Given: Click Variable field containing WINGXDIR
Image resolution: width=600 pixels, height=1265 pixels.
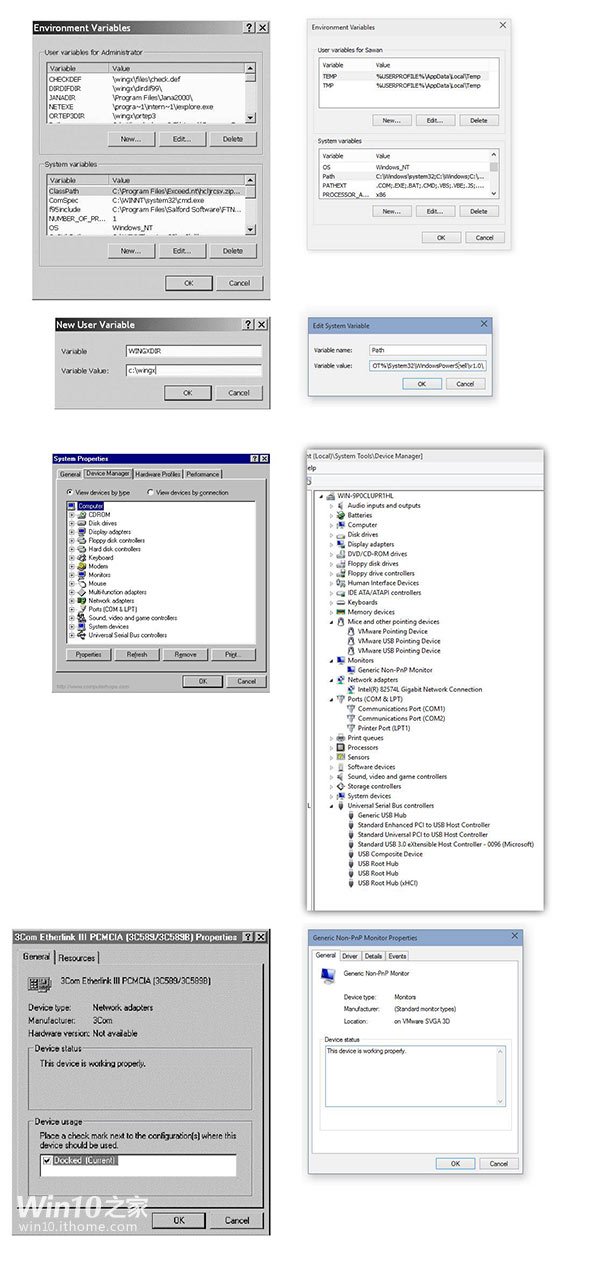Looking at the screenshot, I should tap(194, 351).
